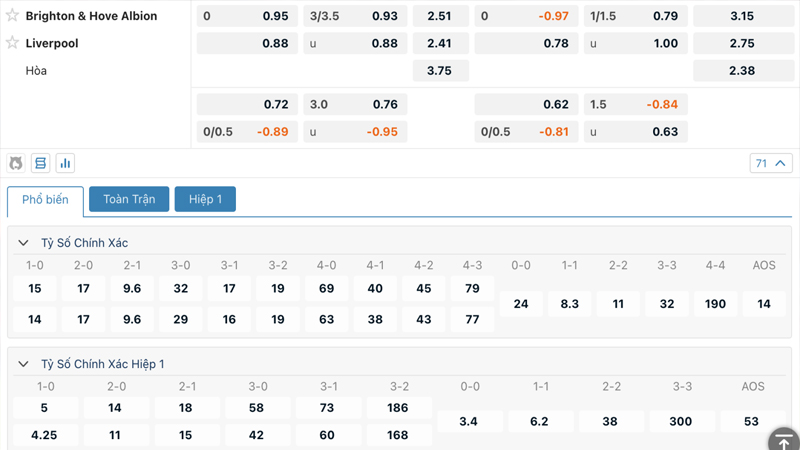Screen dimensions: 800x450
Task: Click the scroll-to-top arrow button
Action: click(783, 440)
